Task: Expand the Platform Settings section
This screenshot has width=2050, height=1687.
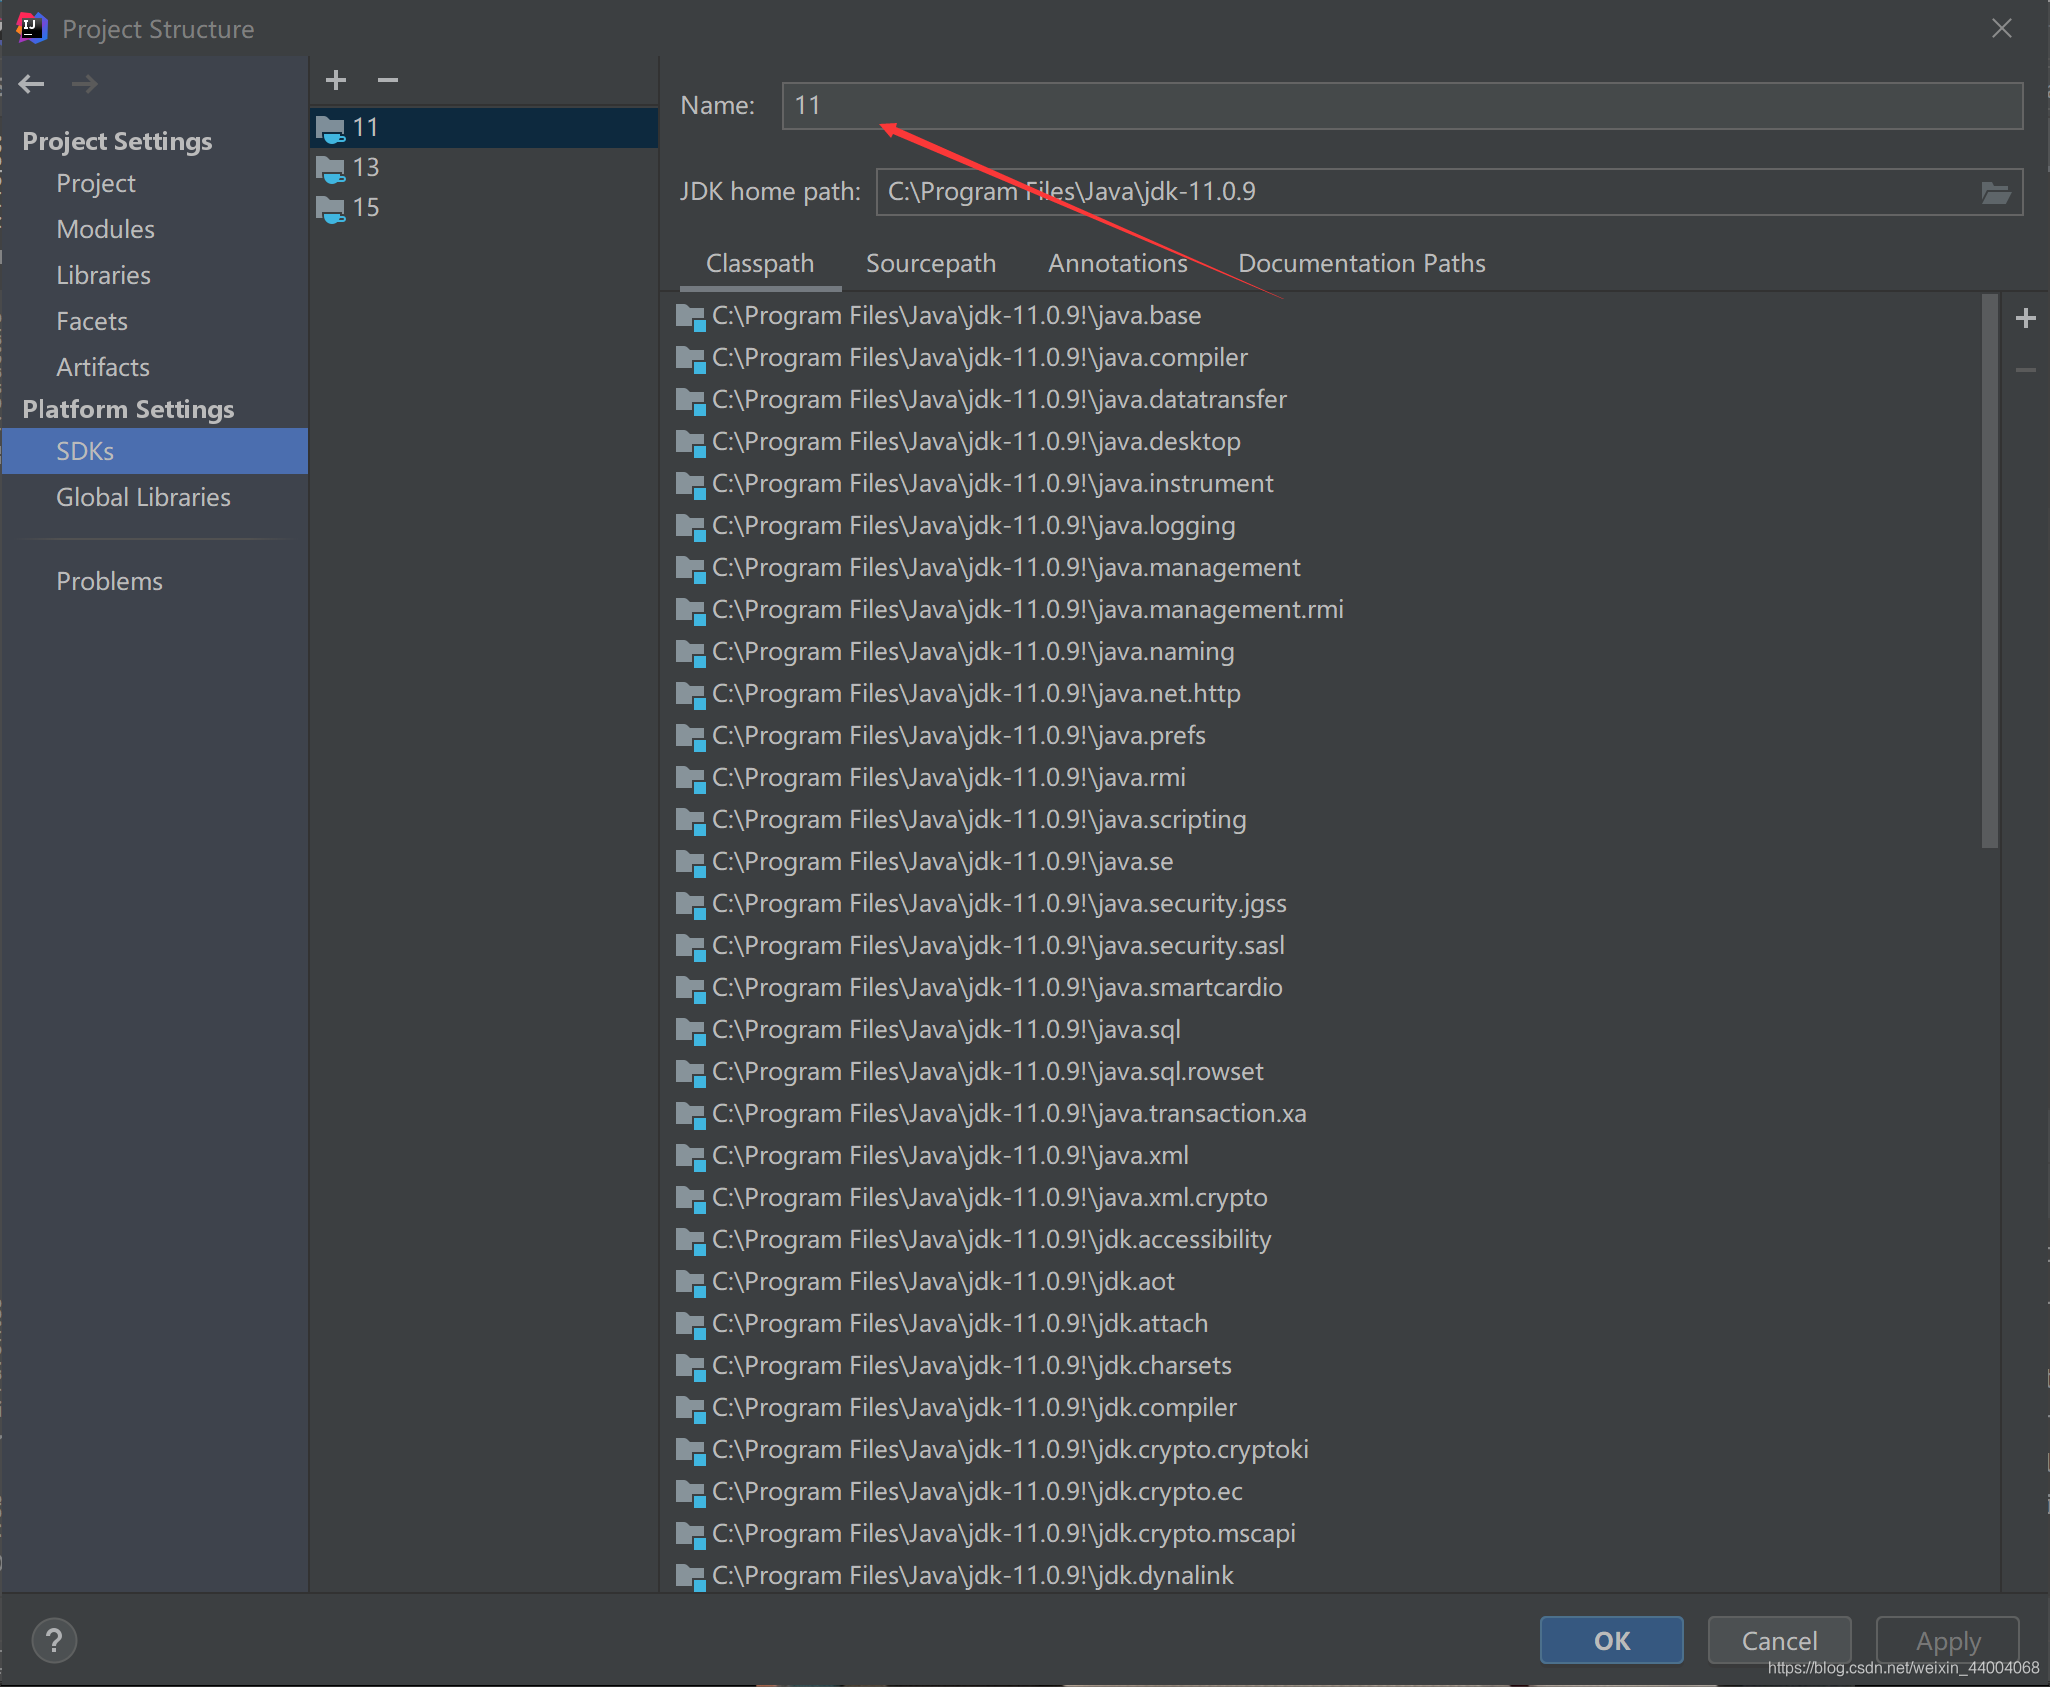Action: pos(126,409)
